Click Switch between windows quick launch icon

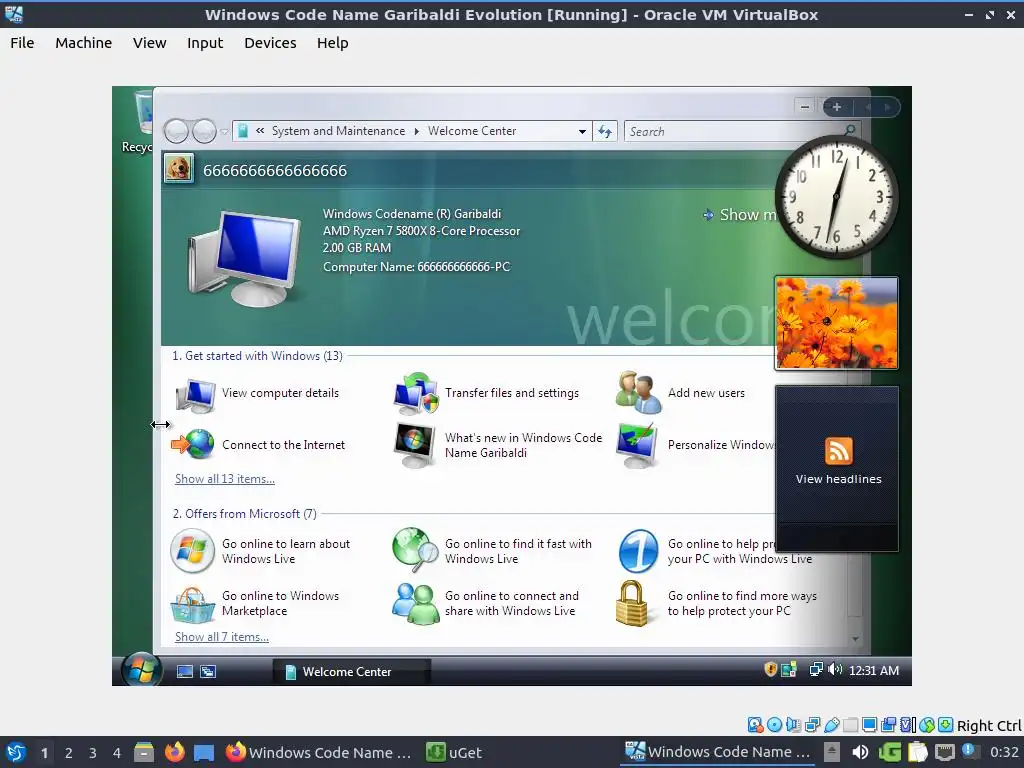(208, 671)
